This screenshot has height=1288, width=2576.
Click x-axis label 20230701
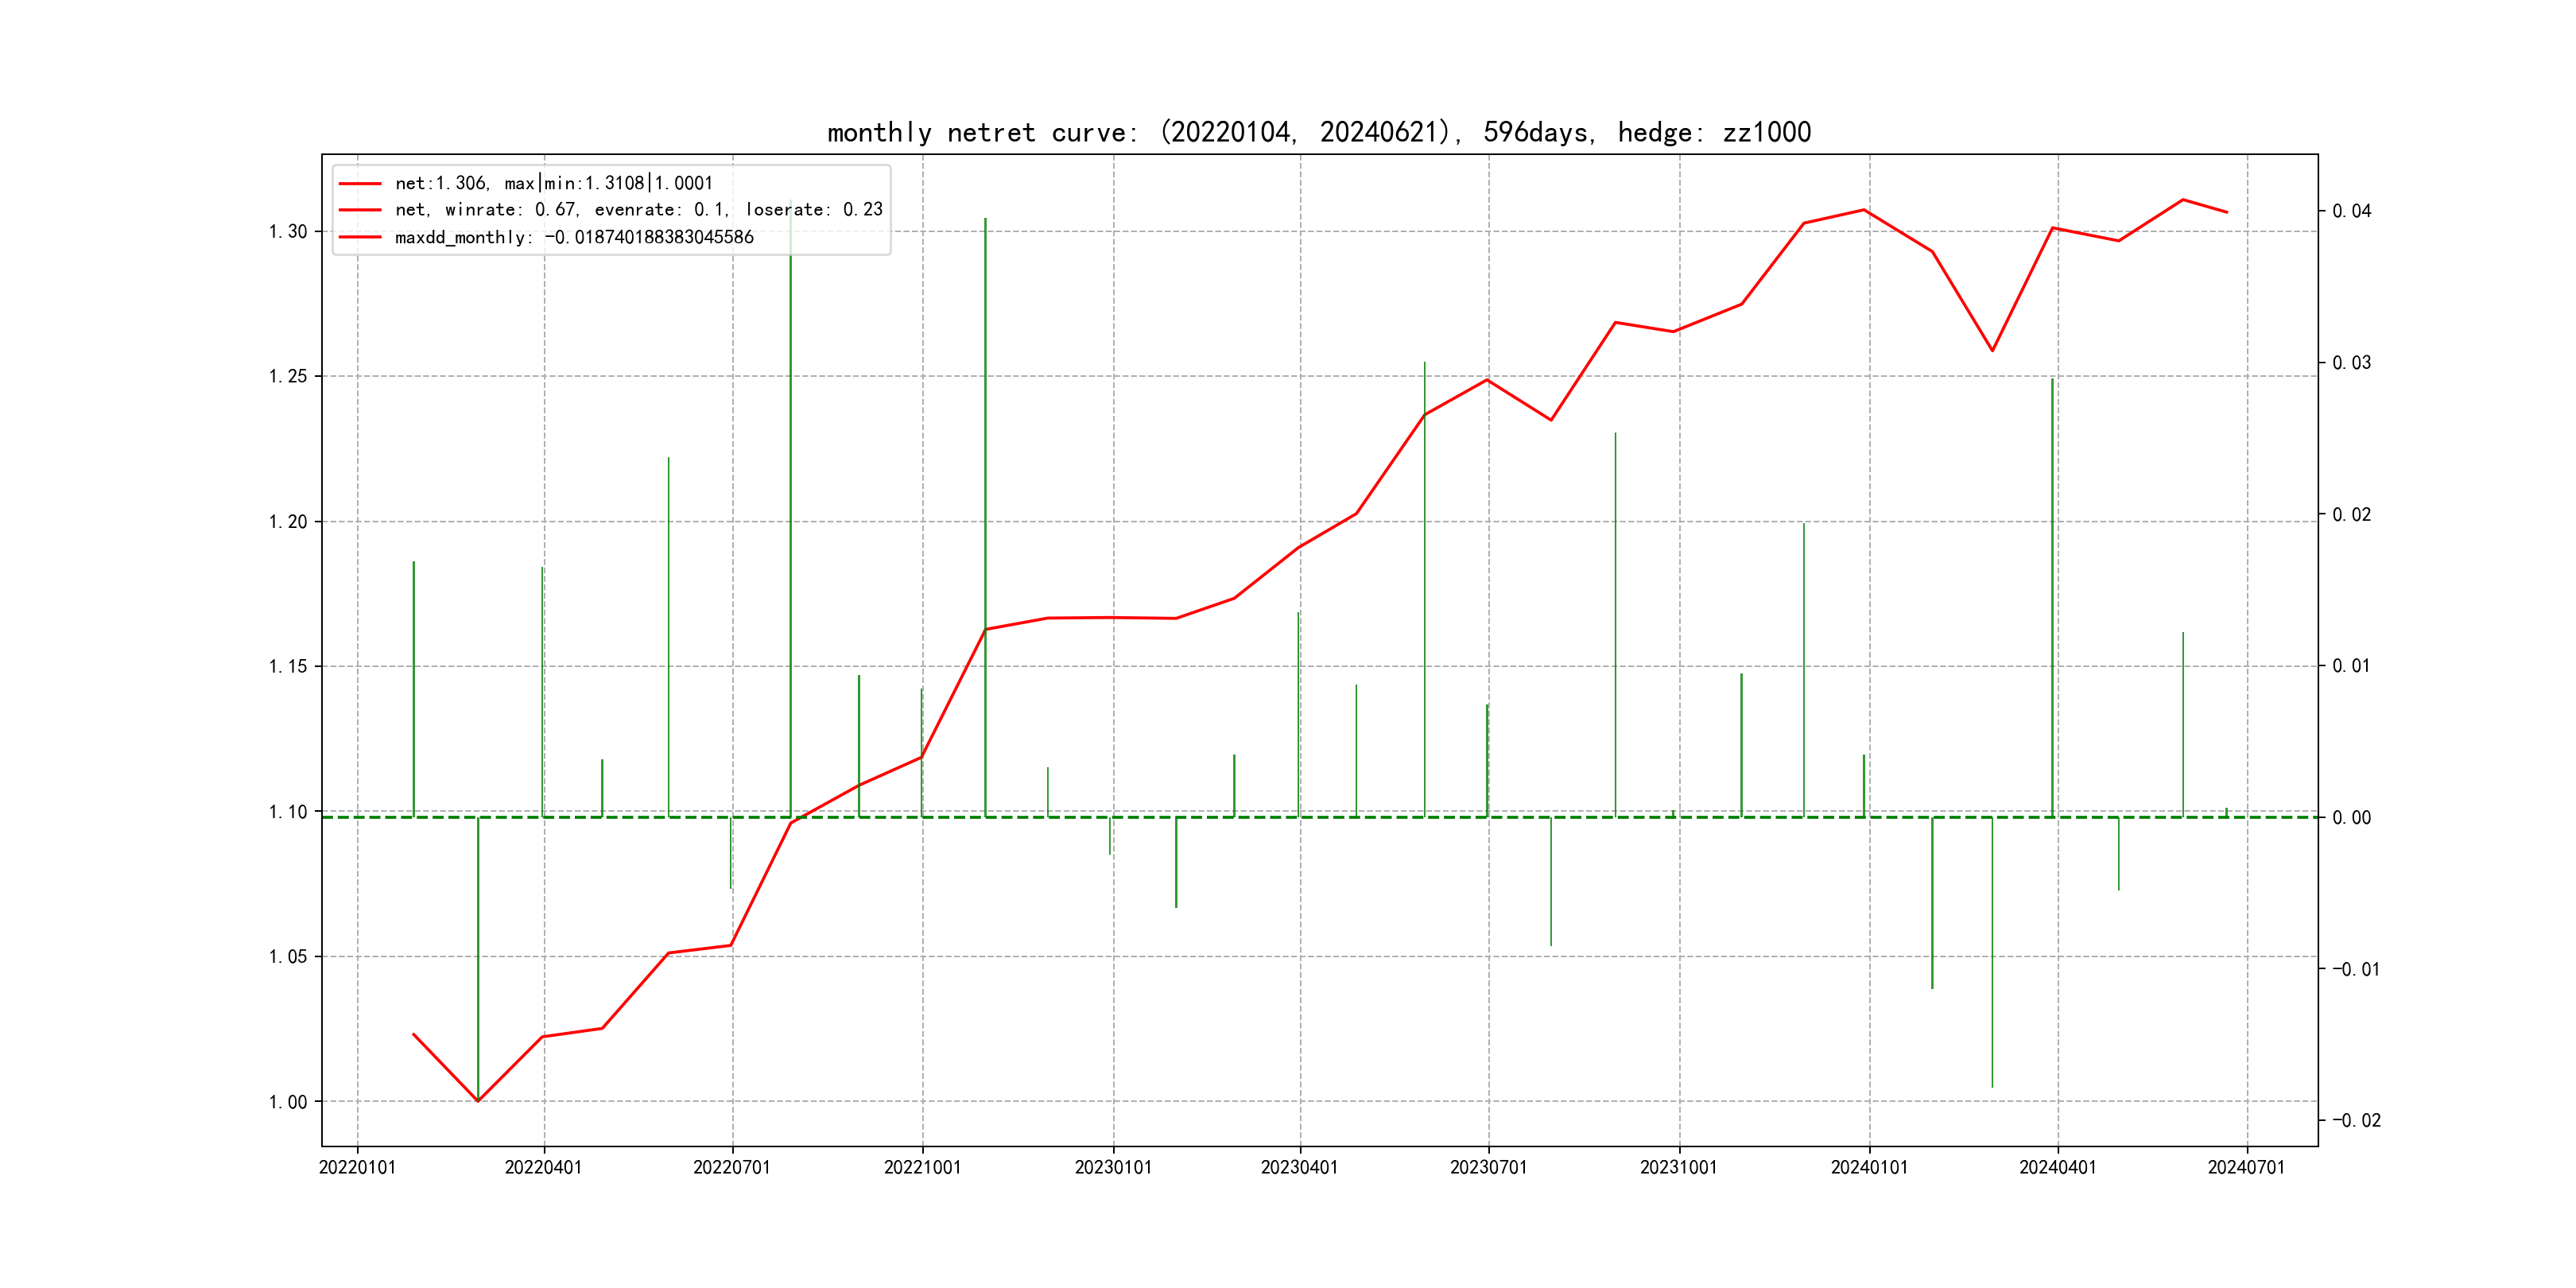click(x=1488, y=1167)
